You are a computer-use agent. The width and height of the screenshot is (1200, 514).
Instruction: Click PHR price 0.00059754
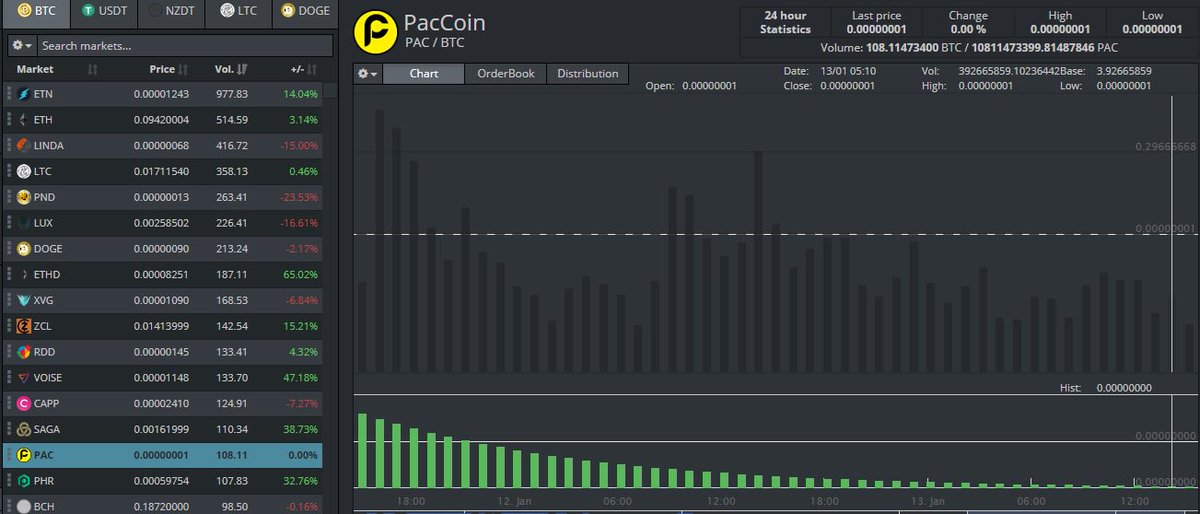161,481
